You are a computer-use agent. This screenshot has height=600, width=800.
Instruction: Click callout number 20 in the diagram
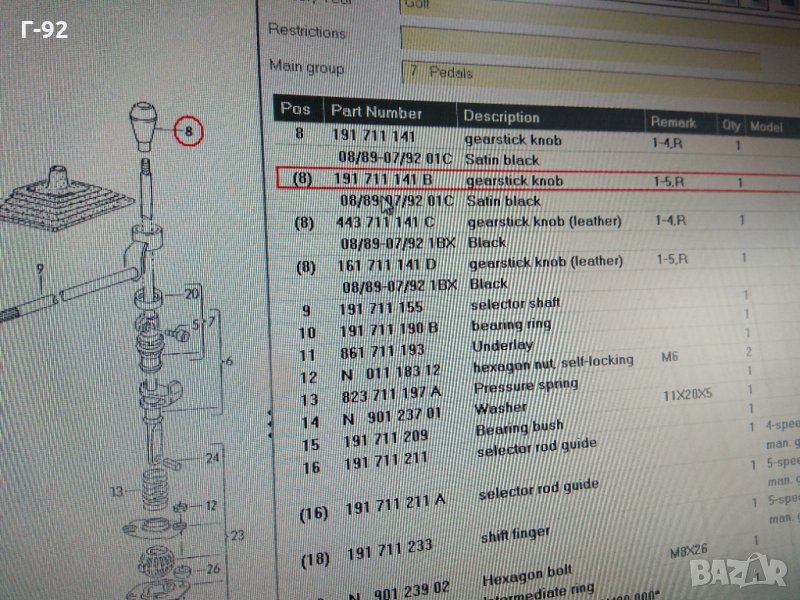pos(191,295)
